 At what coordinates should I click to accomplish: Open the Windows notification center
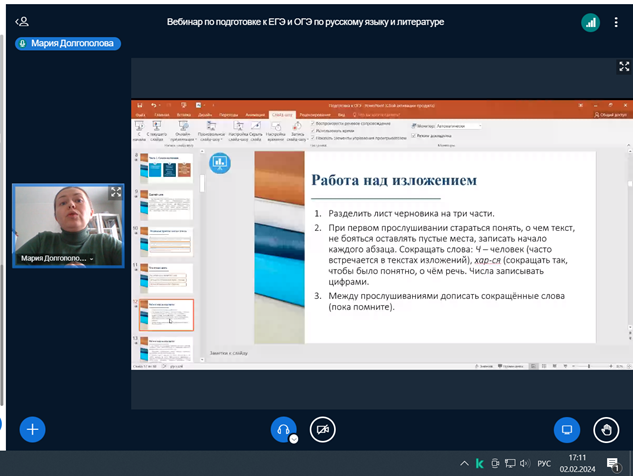(x=613, y=463)
